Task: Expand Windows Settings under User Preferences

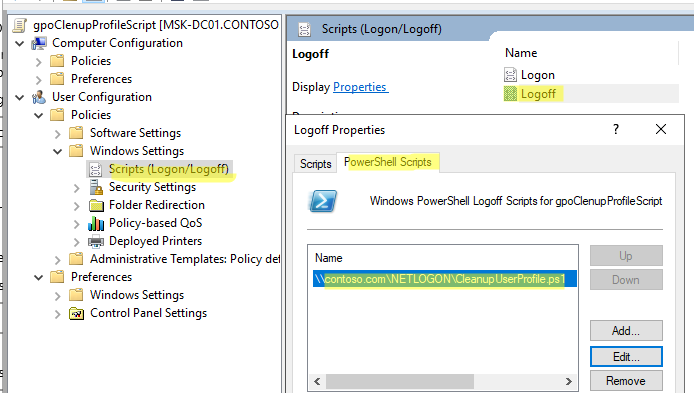Action: point(58,296)
